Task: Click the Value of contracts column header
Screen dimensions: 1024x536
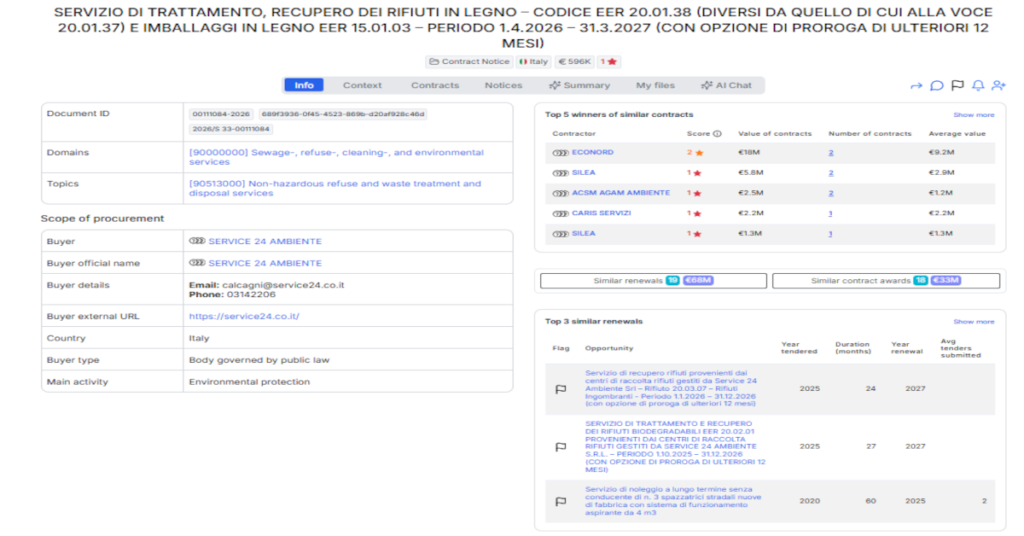Action: [775, 134]
